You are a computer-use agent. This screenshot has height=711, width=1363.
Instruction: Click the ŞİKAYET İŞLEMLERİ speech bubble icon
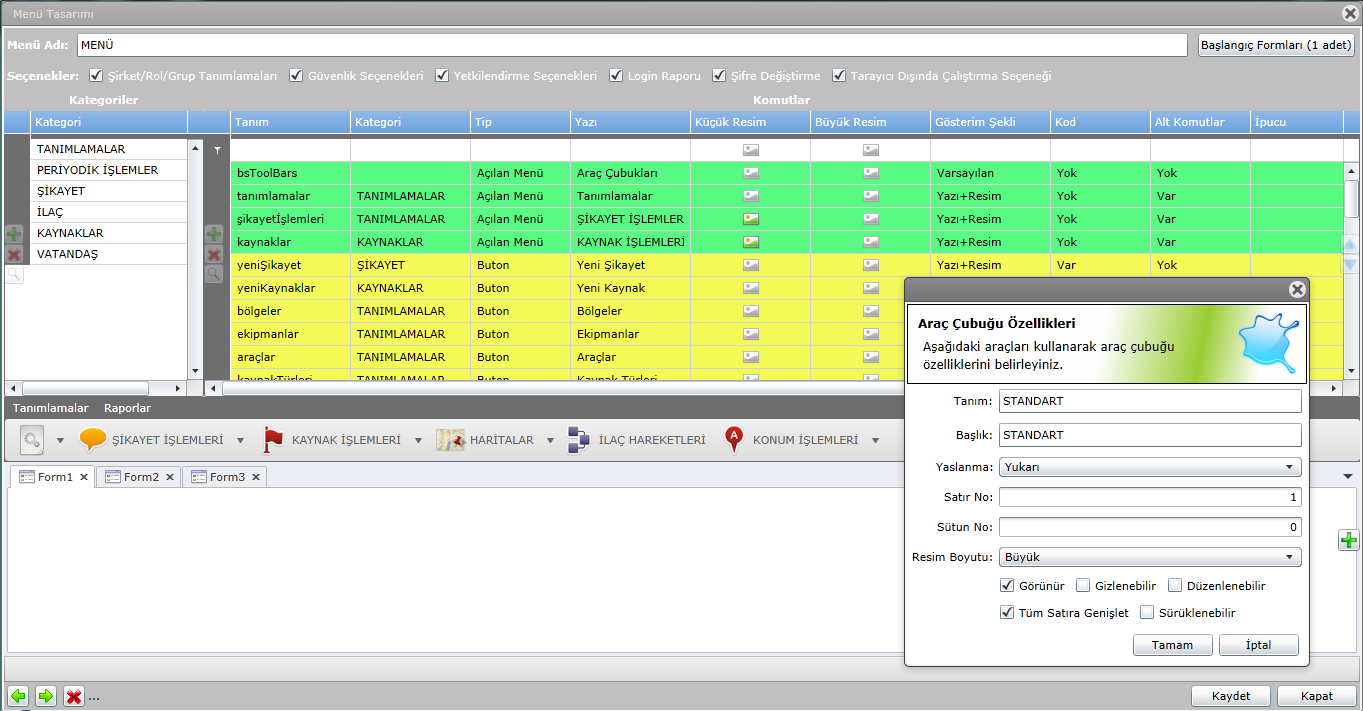pyautogui.click(x=93, y=440)
